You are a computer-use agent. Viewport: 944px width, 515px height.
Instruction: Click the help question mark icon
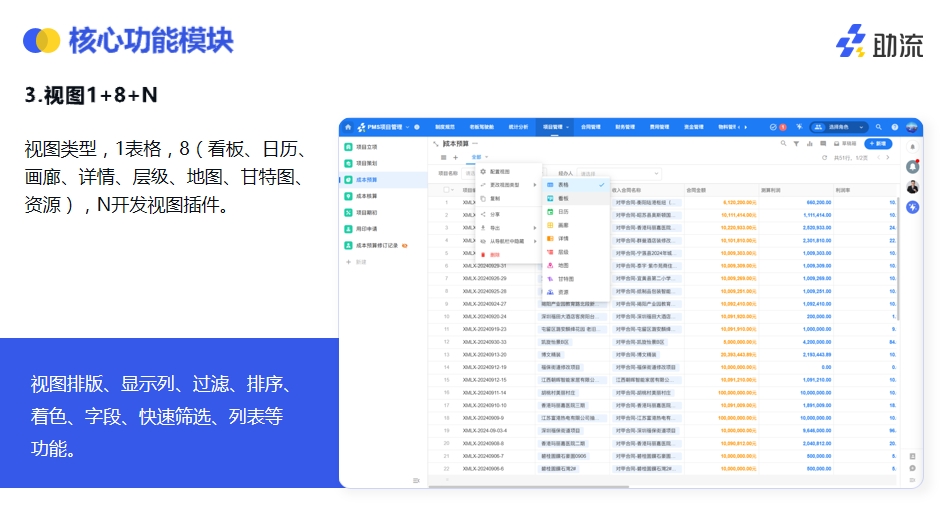pos(895,128)
